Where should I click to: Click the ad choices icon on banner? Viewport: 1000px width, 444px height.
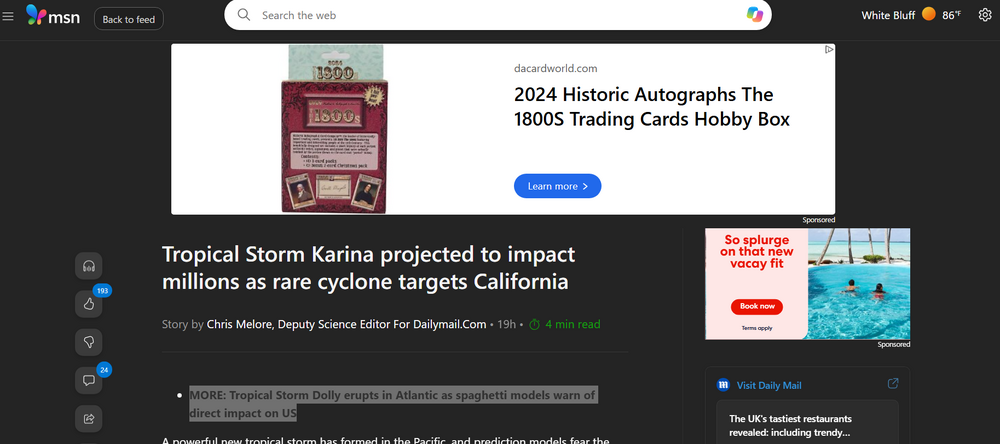(x=828, y=49)
